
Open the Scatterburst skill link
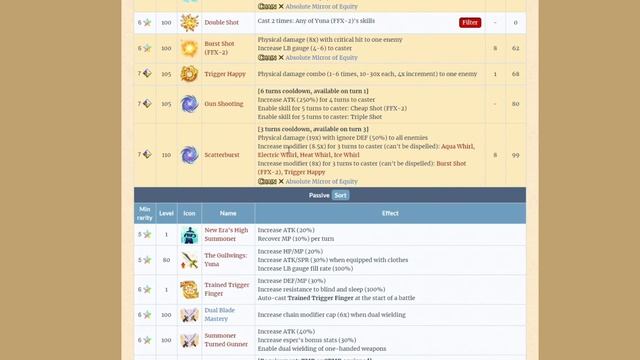click(222, 155)
